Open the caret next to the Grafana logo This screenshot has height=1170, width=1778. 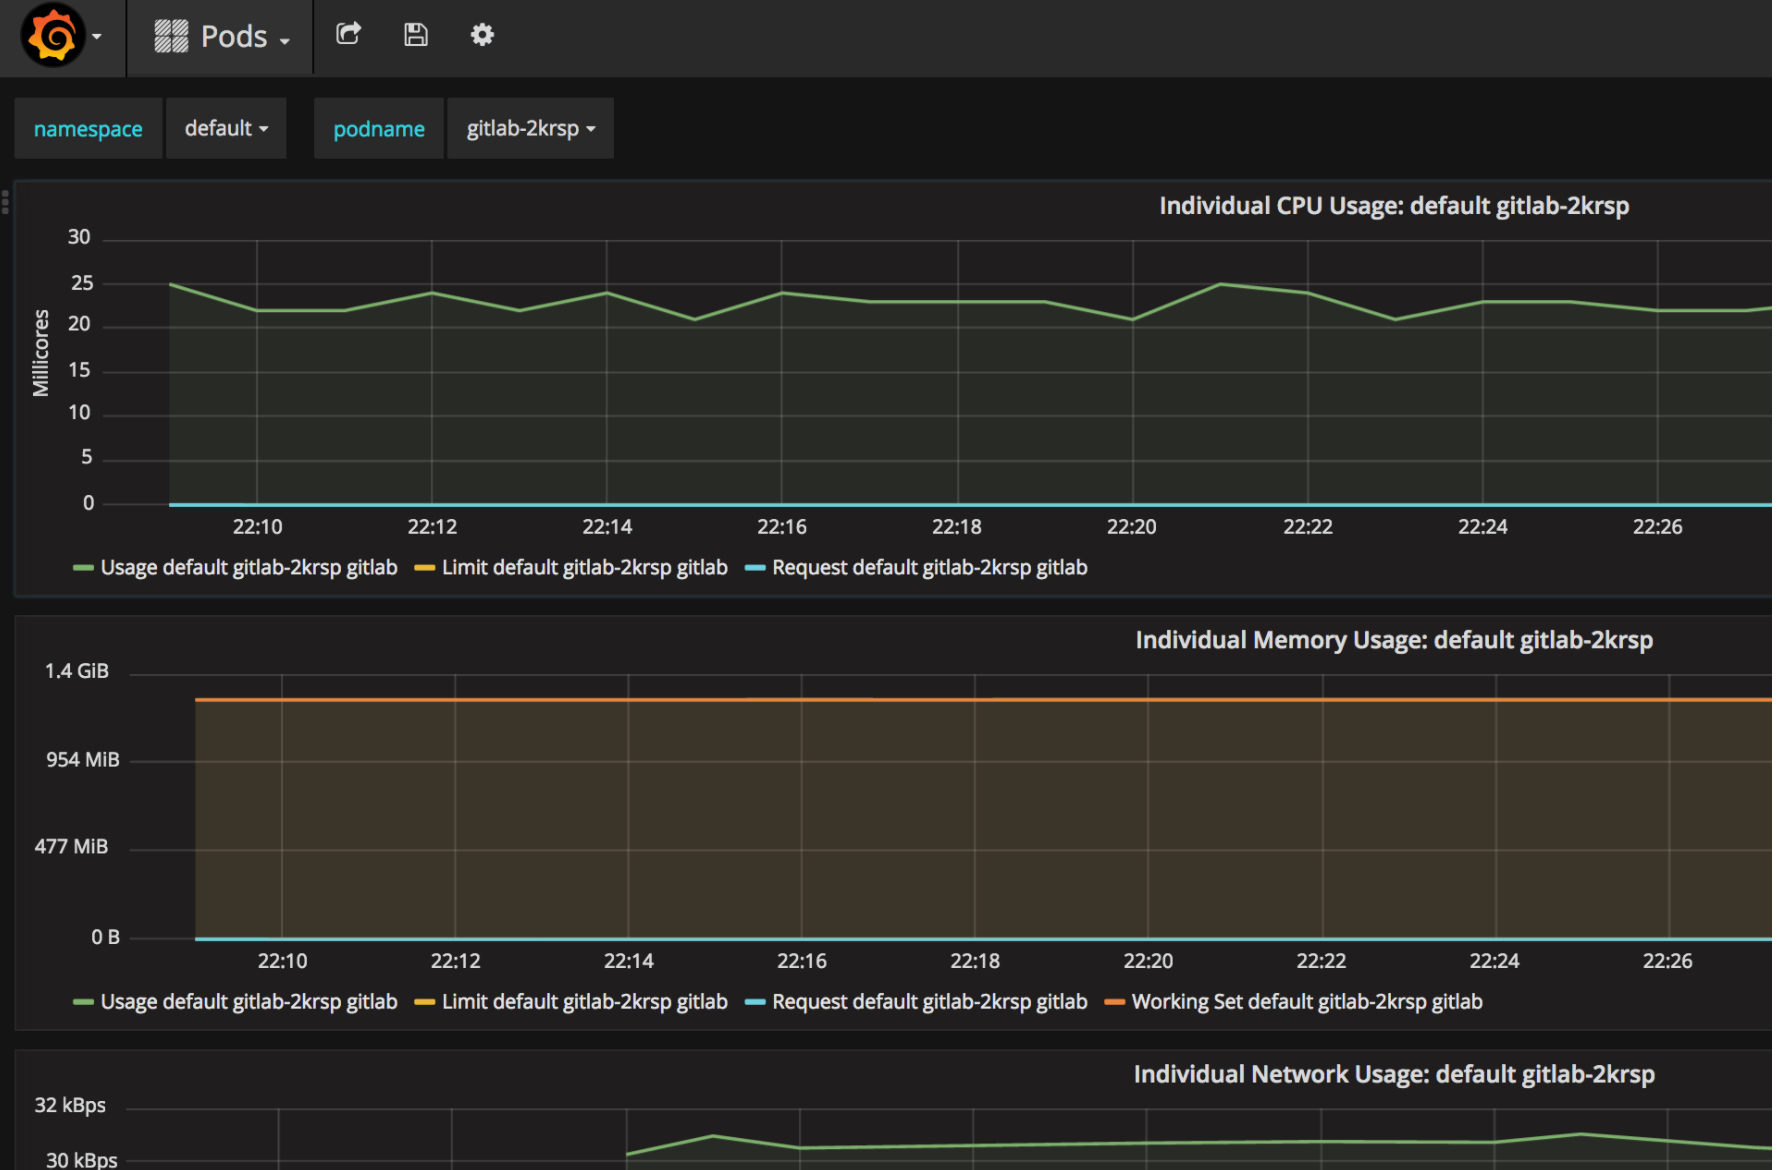[x=97, y=37]
